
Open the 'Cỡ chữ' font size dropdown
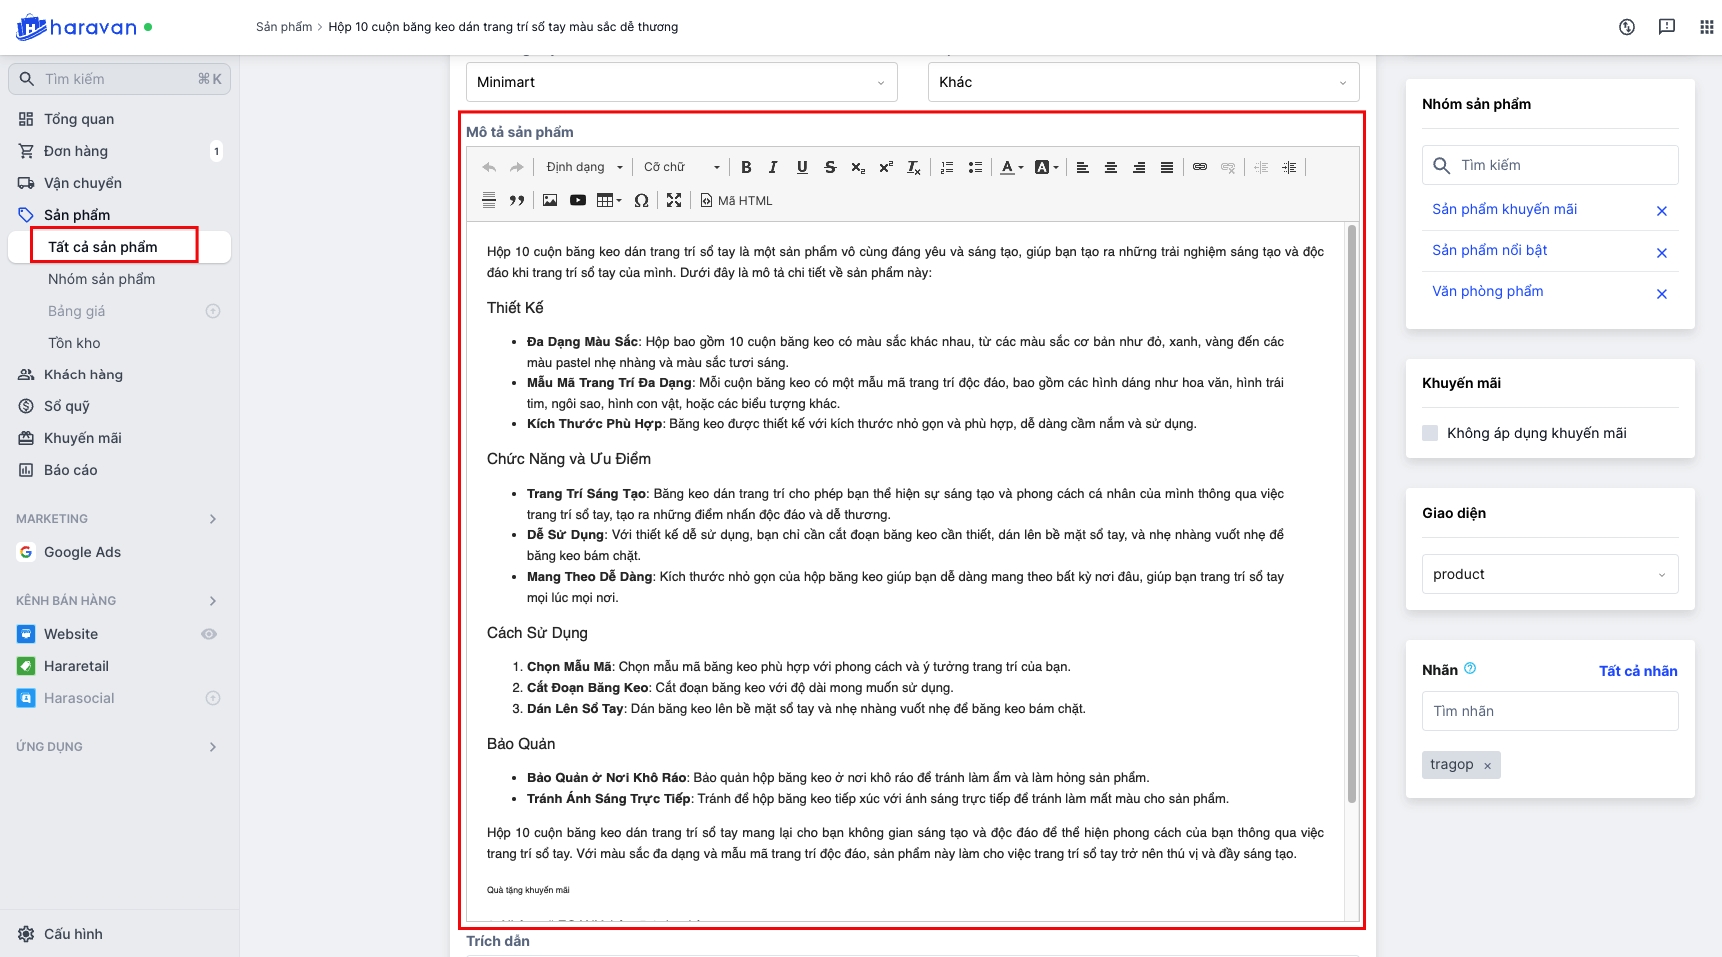681,168
